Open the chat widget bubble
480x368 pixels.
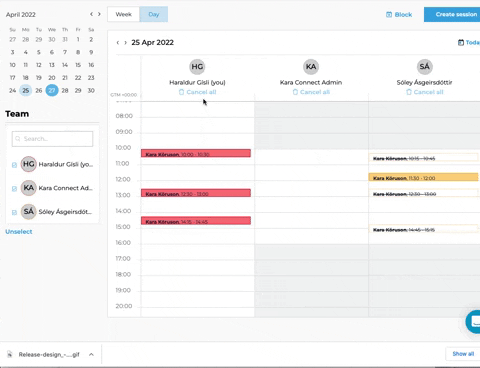tap(473, 321)
